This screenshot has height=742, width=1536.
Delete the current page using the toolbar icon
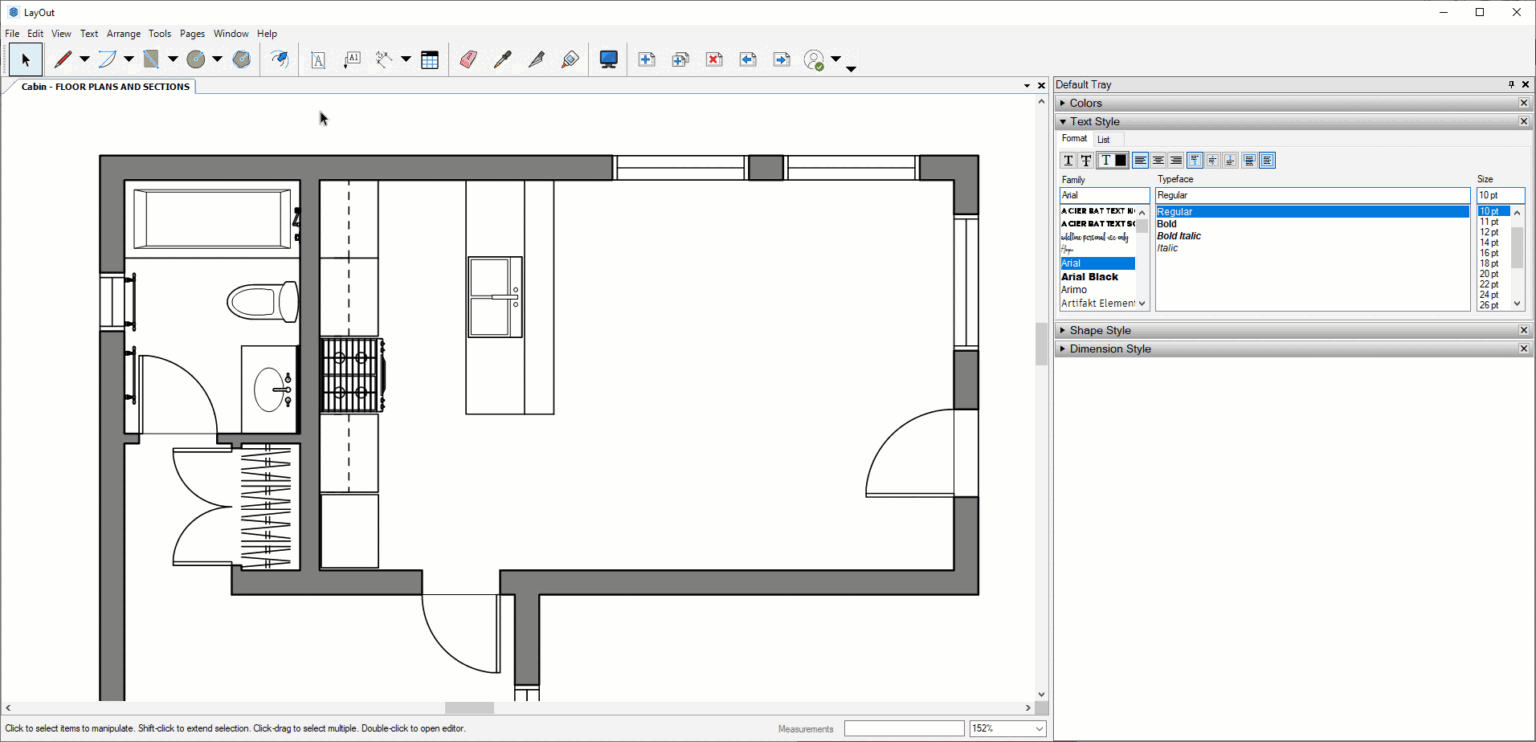tap(714, 59)
